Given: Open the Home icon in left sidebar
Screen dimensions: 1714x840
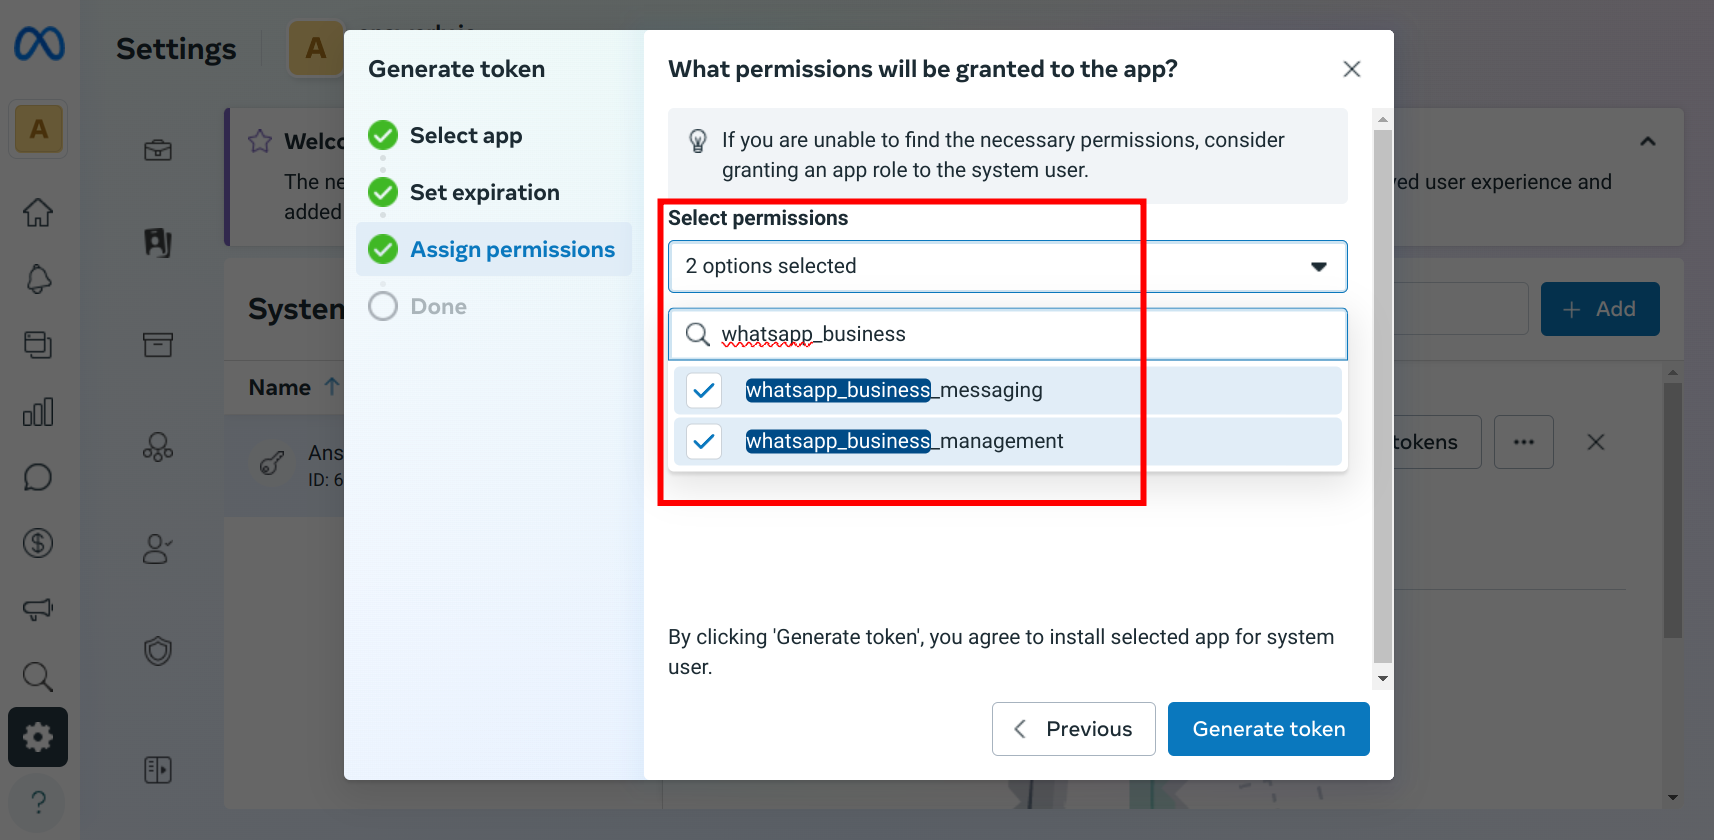Looking at the screenshot, I should point(38,212).
